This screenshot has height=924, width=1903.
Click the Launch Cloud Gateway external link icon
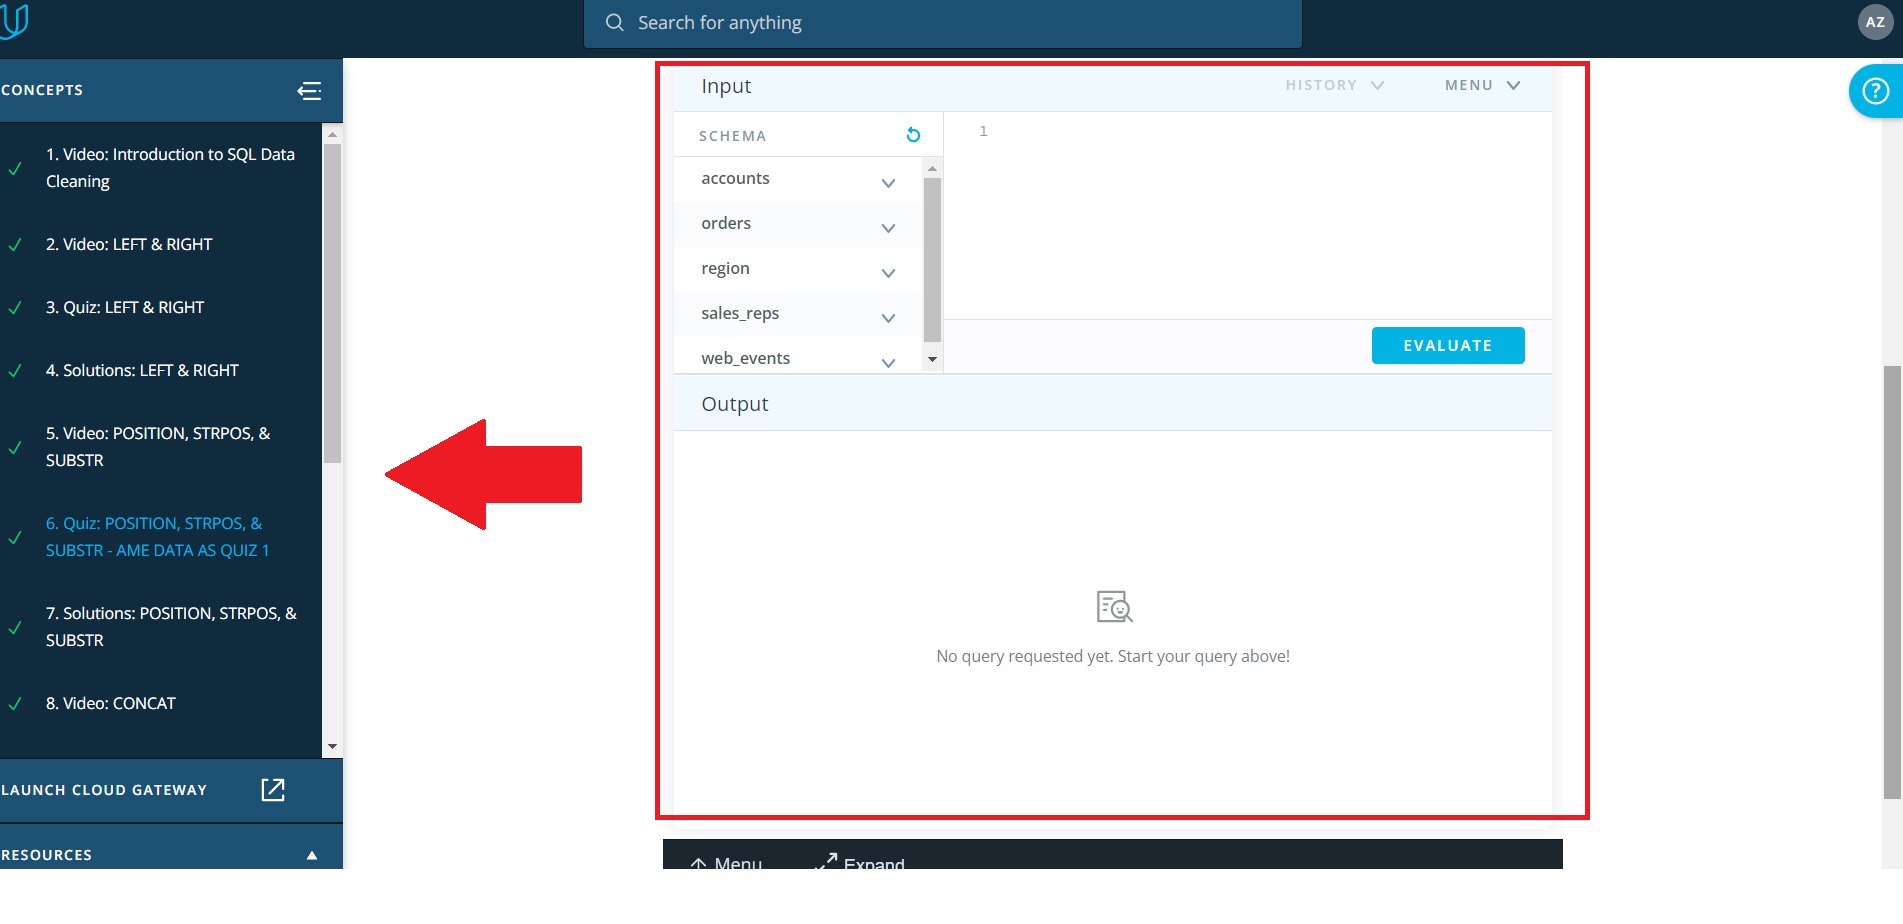pyautogui.click(x=272, y=790)
